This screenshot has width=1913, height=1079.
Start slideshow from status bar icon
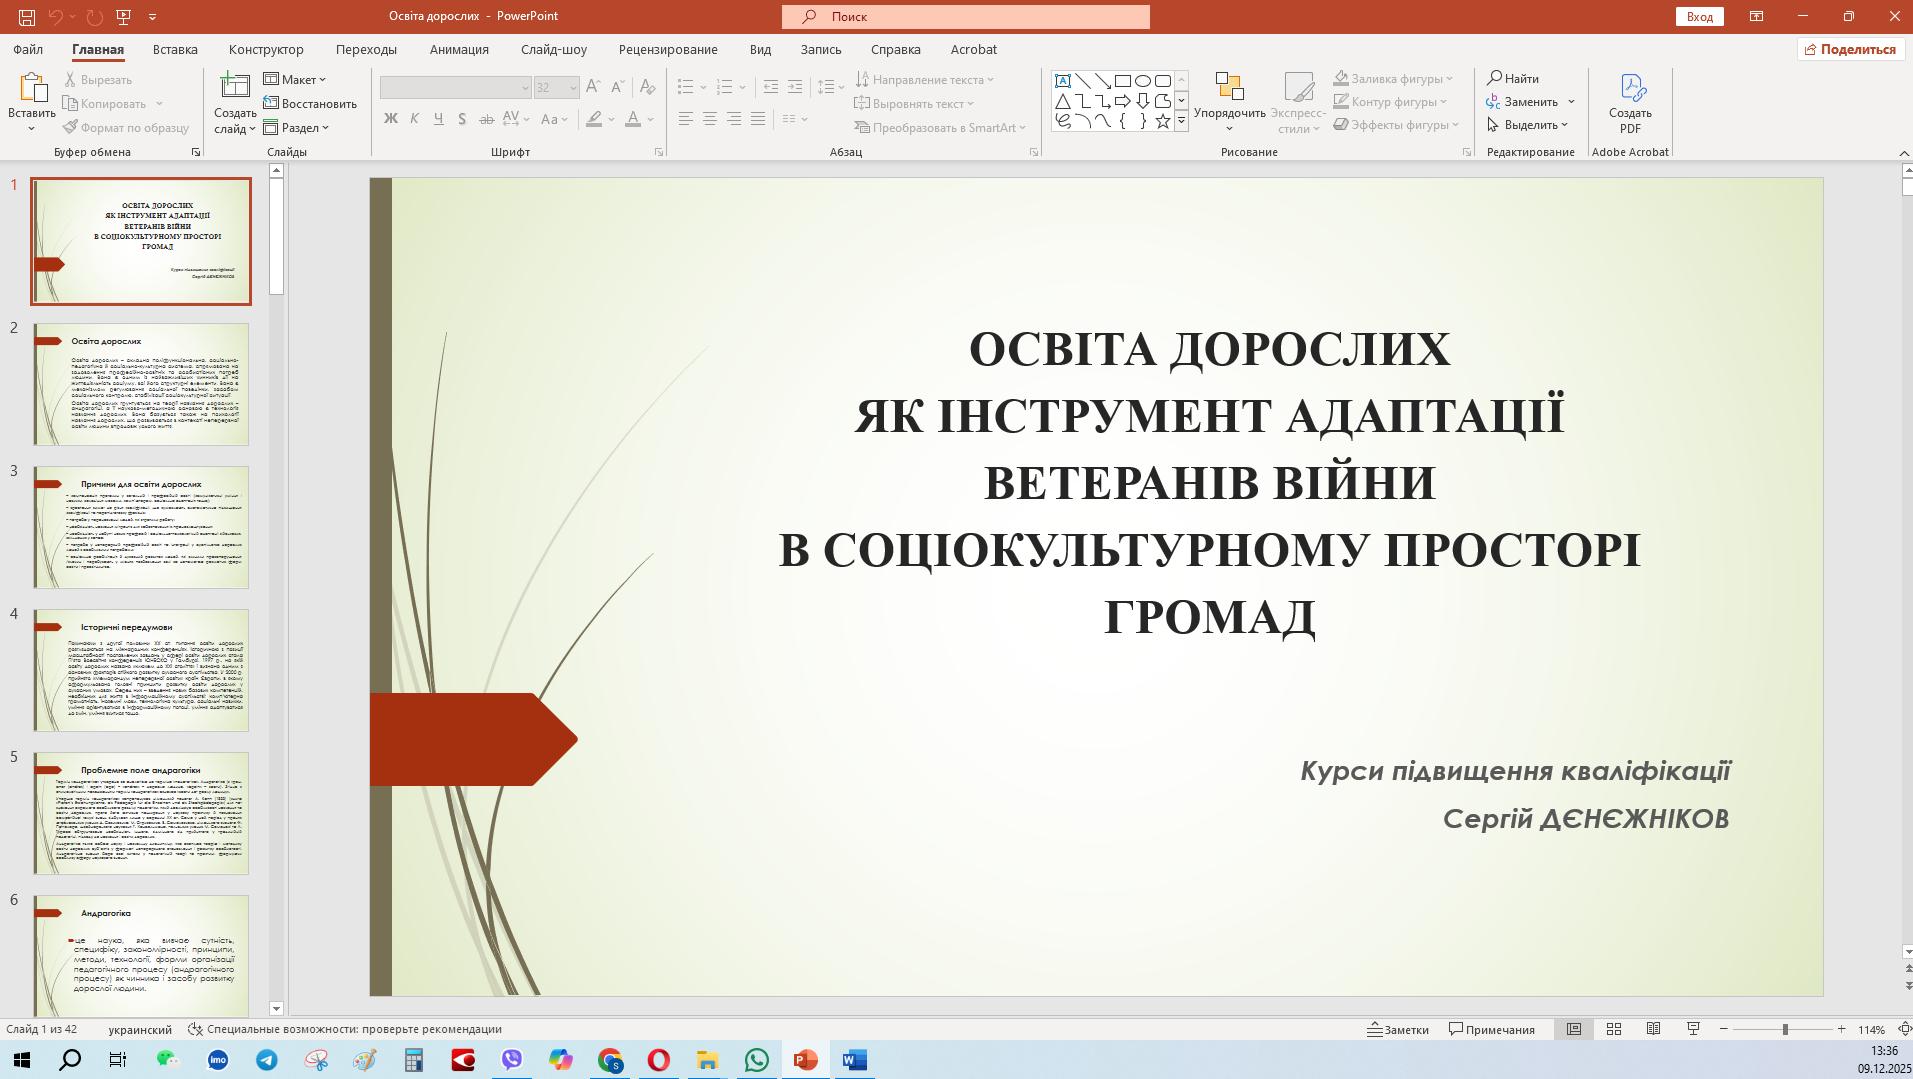click(x=1693, y=1029)
